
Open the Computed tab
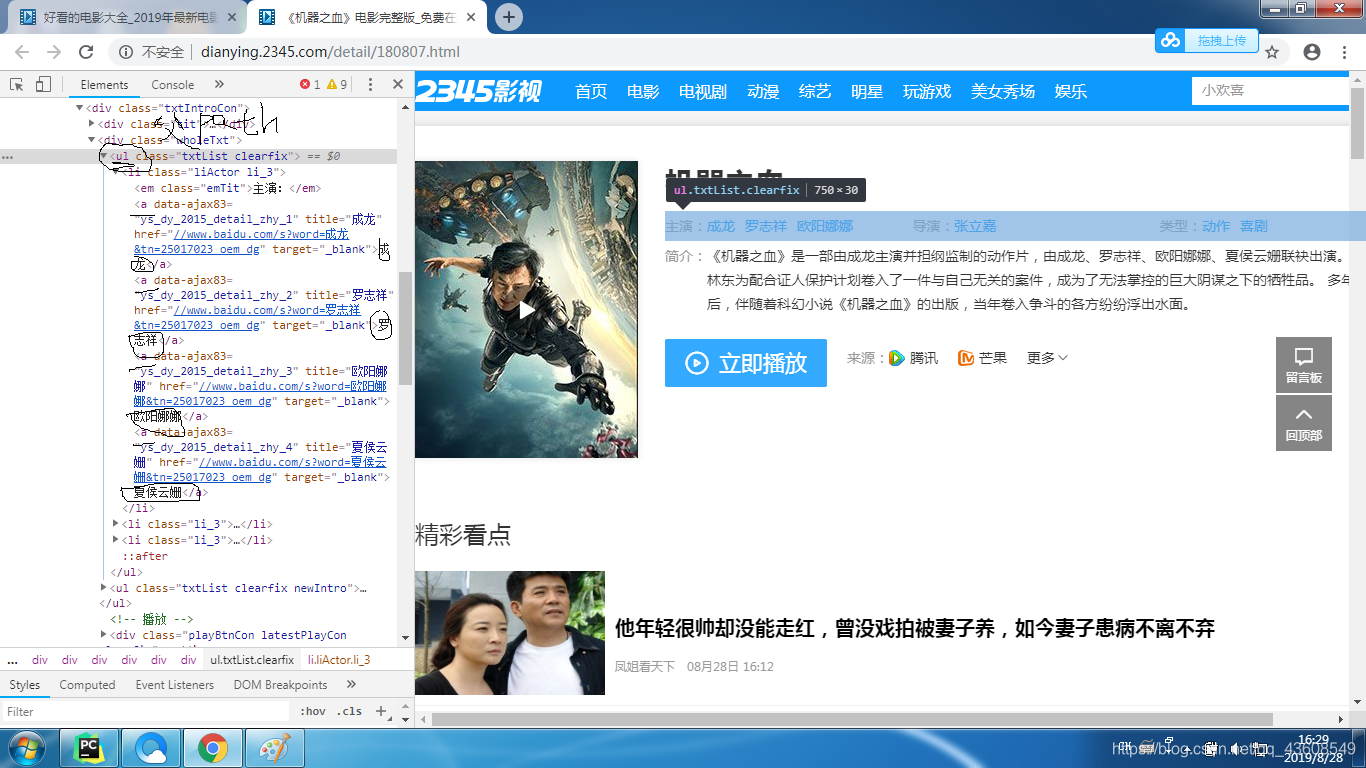click(87, 685)
